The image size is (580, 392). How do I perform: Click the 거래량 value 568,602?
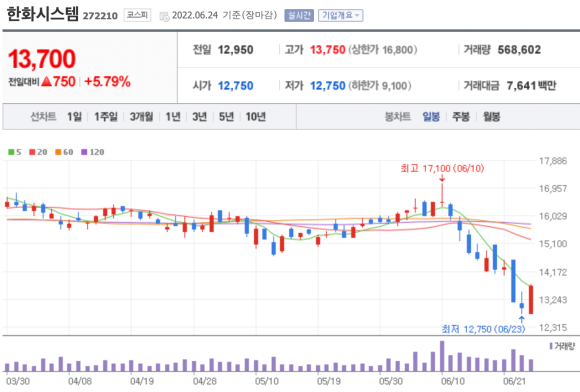coord(519,50)
